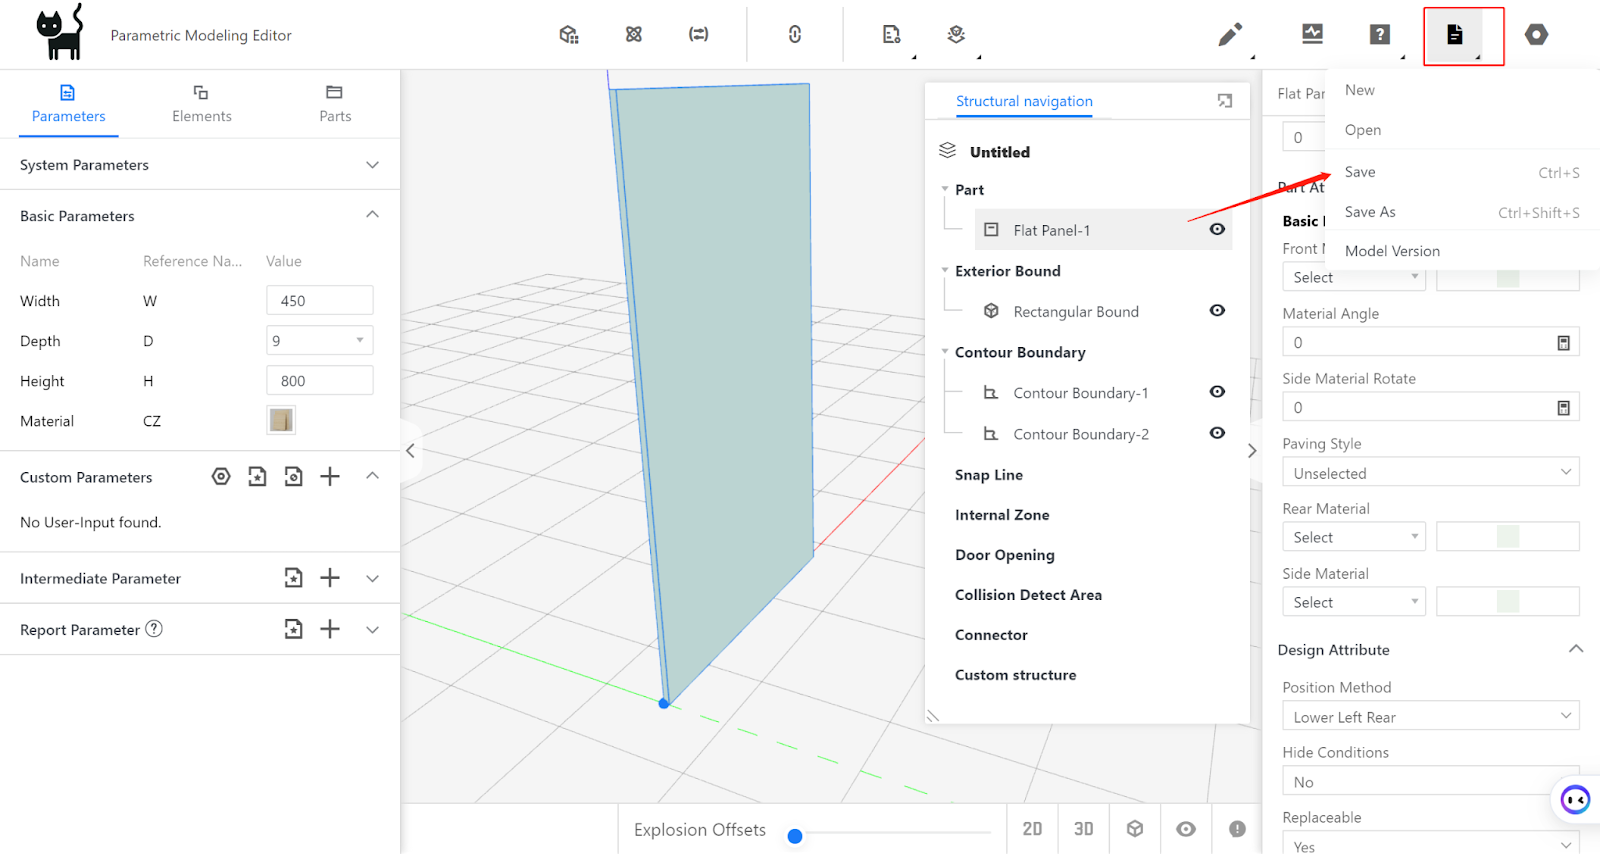This screenshot has height=854, width=1600.
Task: Choose Save As from the file menu
Action: pyautogui.click(x=1370, y=212)
